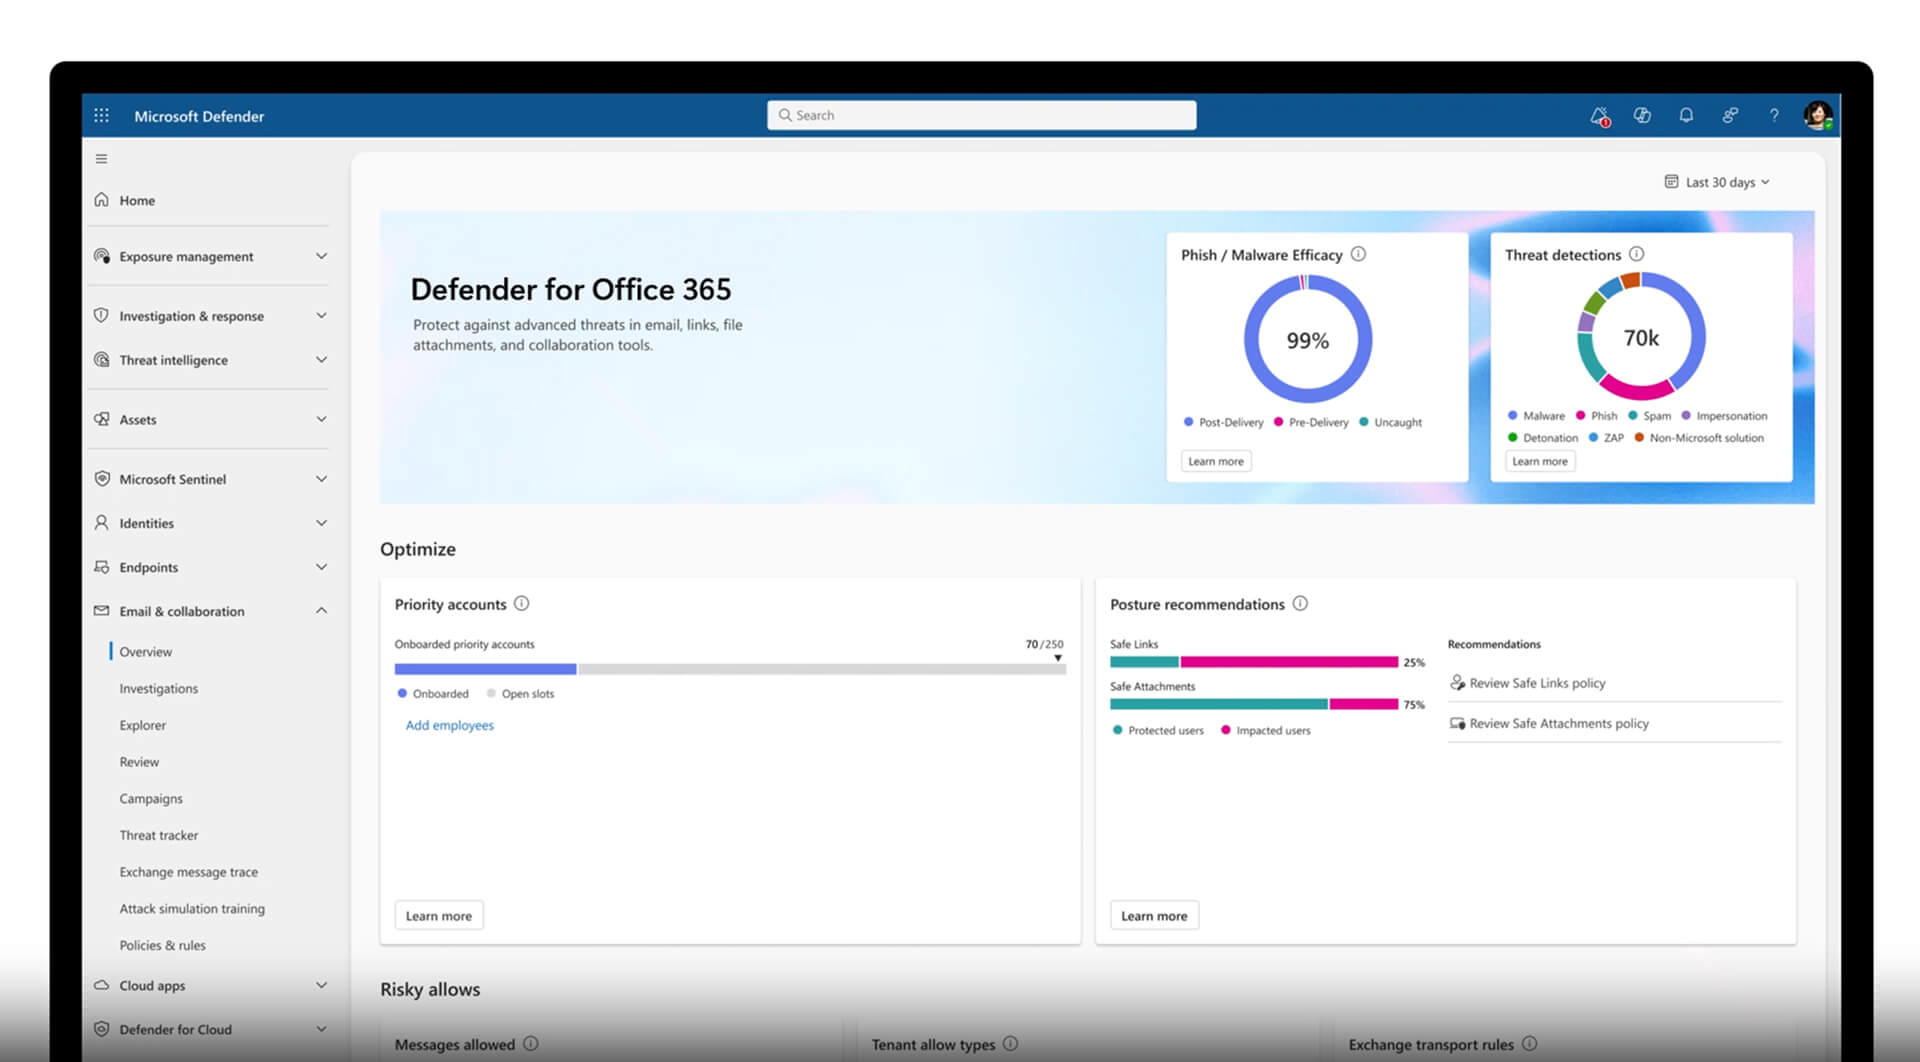1920x1062 pixels.
Task: Open the Copilot icon in header
Action: (1642, 115)
